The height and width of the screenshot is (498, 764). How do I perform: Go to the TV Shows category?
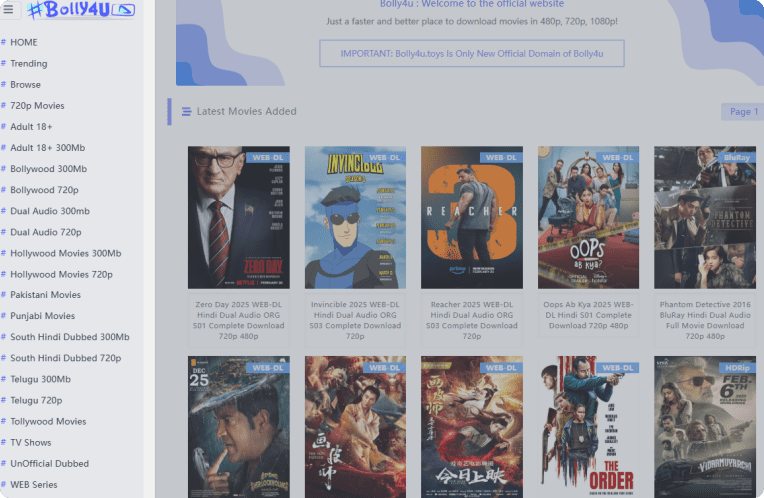(31, 442)
